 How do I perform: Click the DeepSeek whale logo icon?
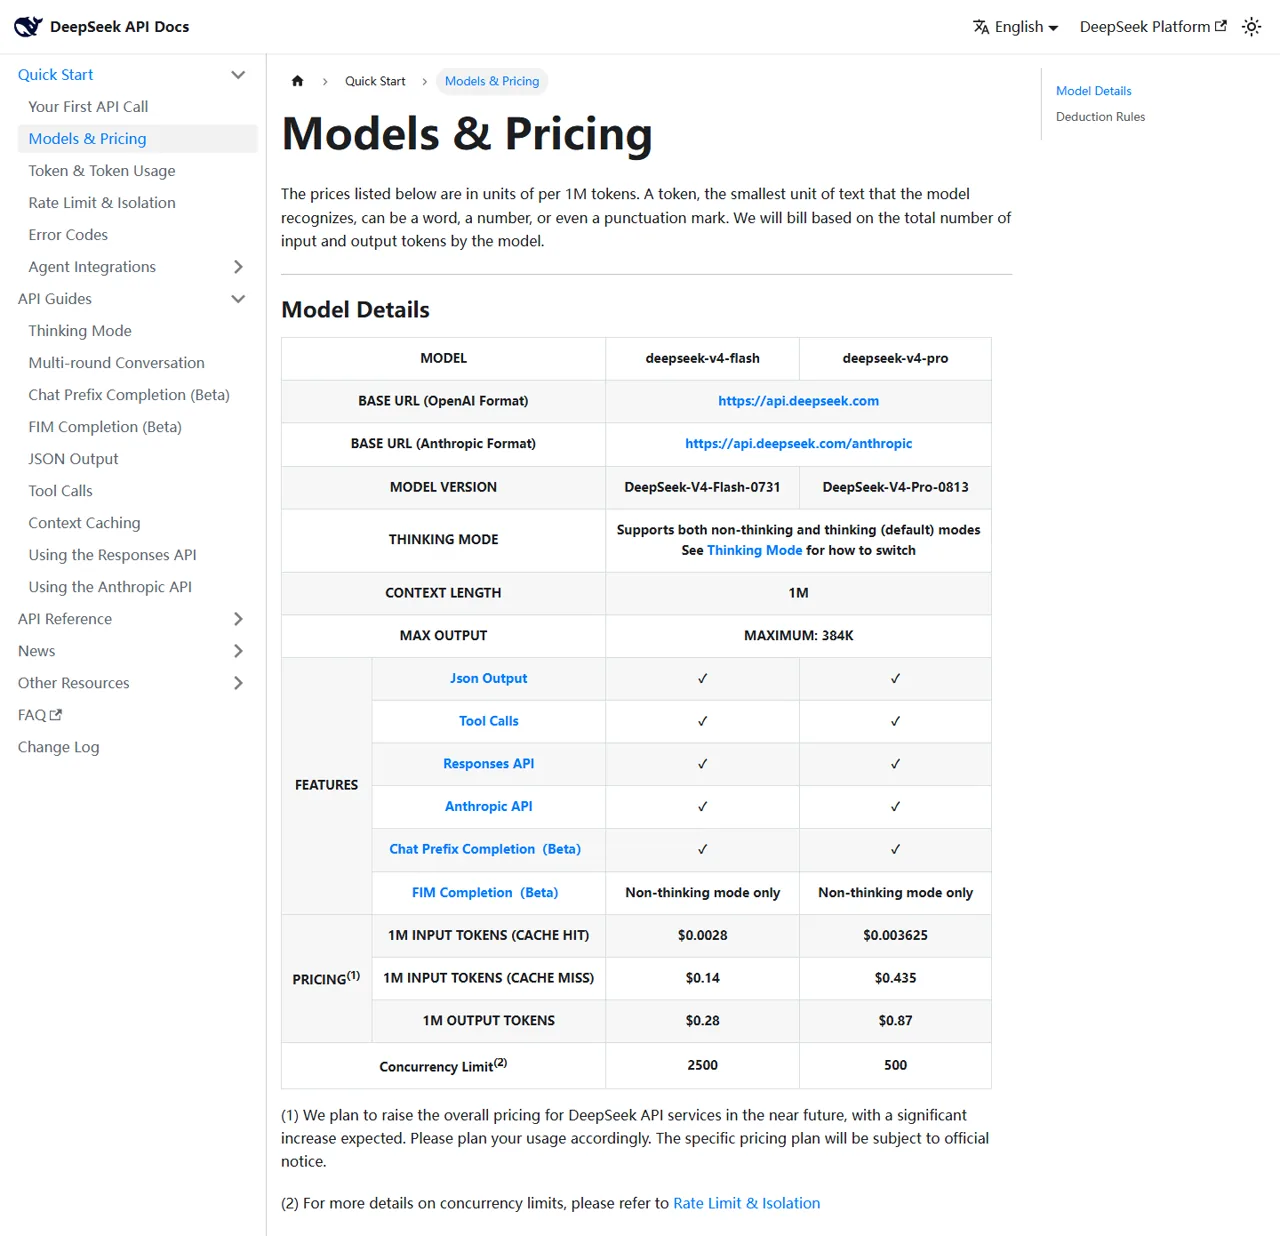click(x=28, y=27)
